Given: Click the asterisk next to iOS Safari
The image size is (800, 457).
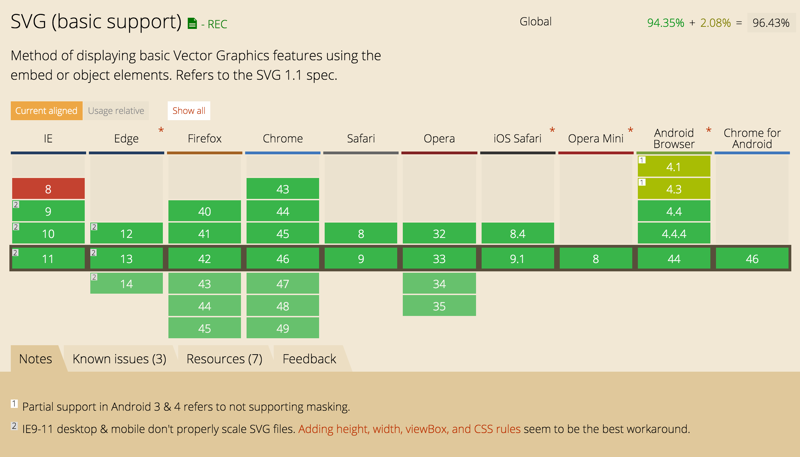Looking at the screenshot, I should coord(552,130).
